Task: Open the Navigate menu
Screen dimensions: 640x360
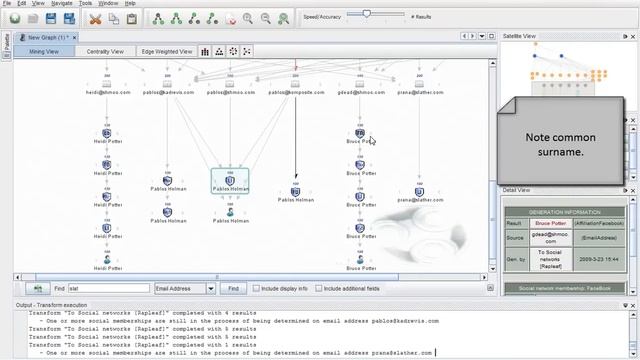Action: click(x=62, y=3)
